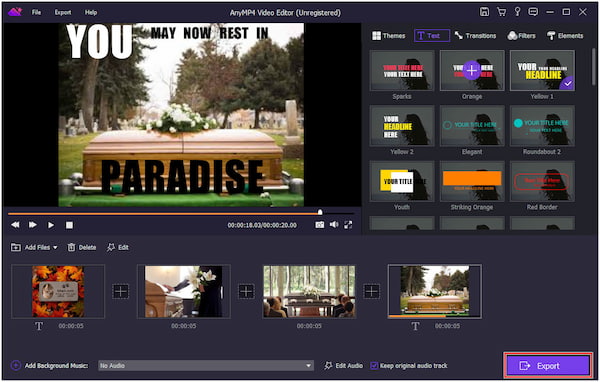Select the autumn leaves clip in timeline

pos(58,291)
